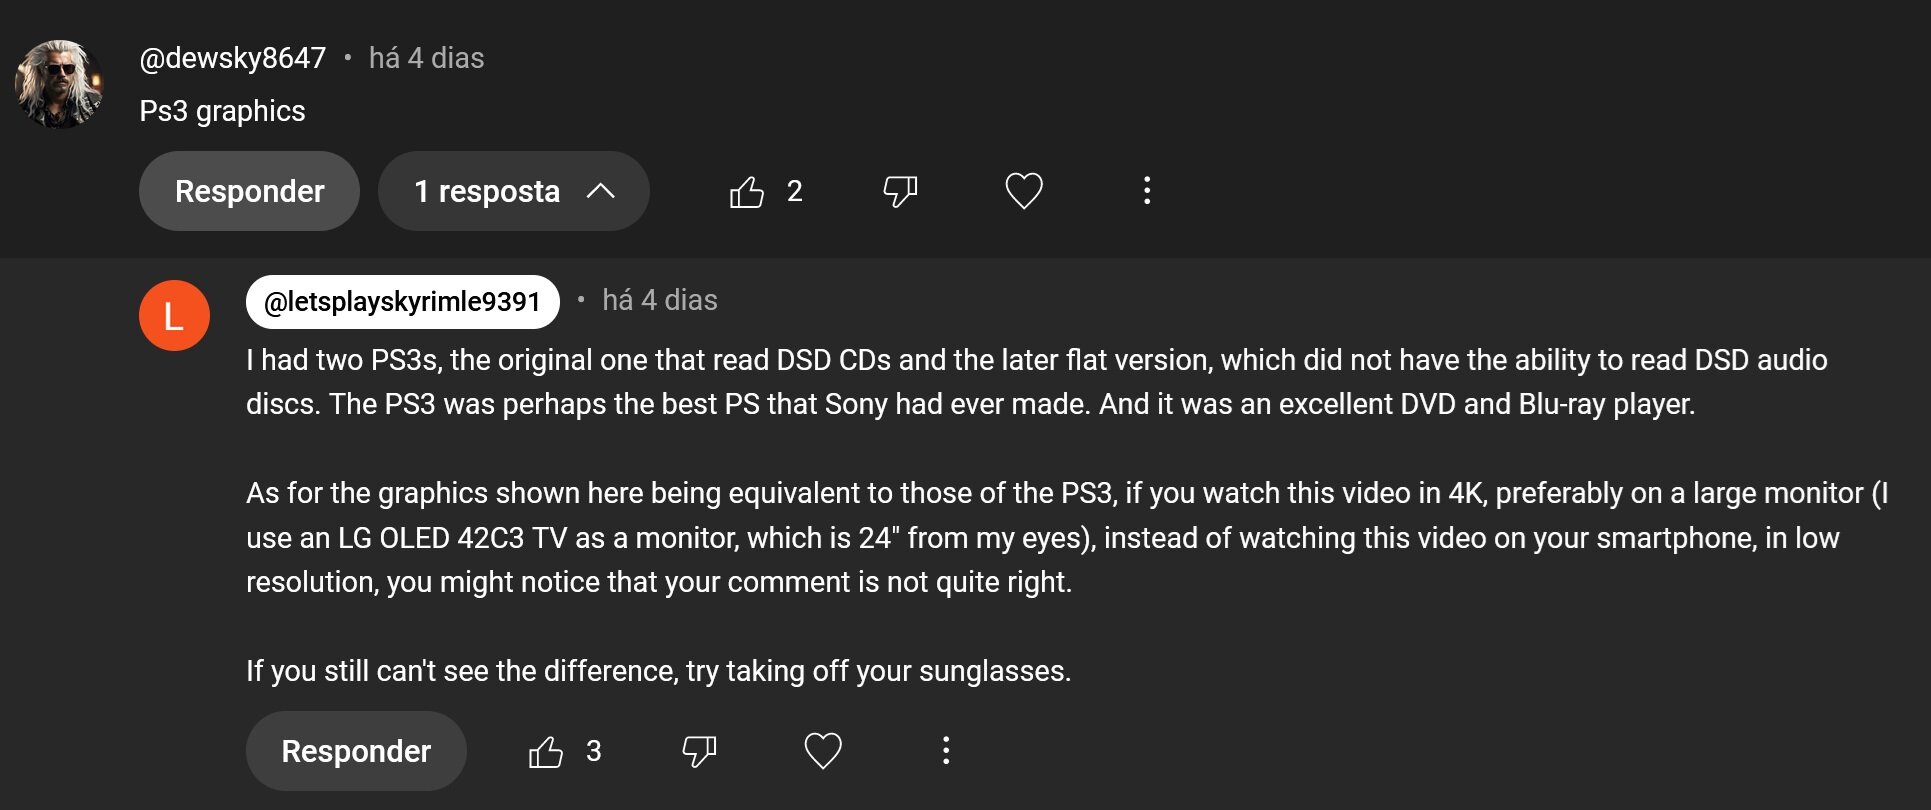Open top comment's "há 4 dias" timestamp
The width and height of the screenshot is (1931, 810).
click(x=426, y=58)
